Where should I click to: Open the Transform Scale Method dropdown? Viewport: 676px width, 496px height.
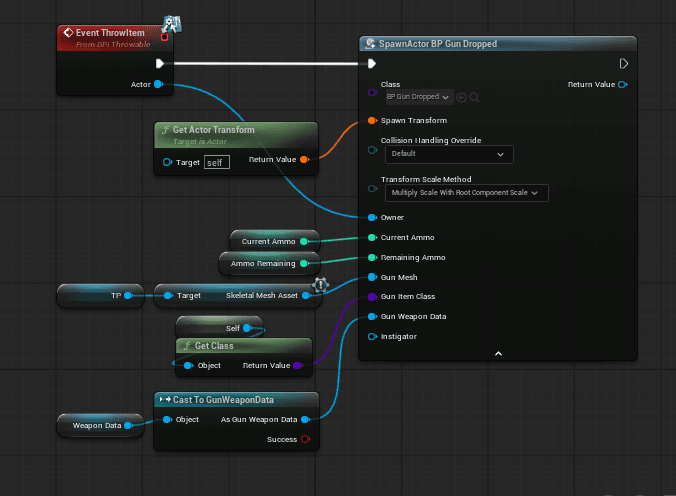466,193
